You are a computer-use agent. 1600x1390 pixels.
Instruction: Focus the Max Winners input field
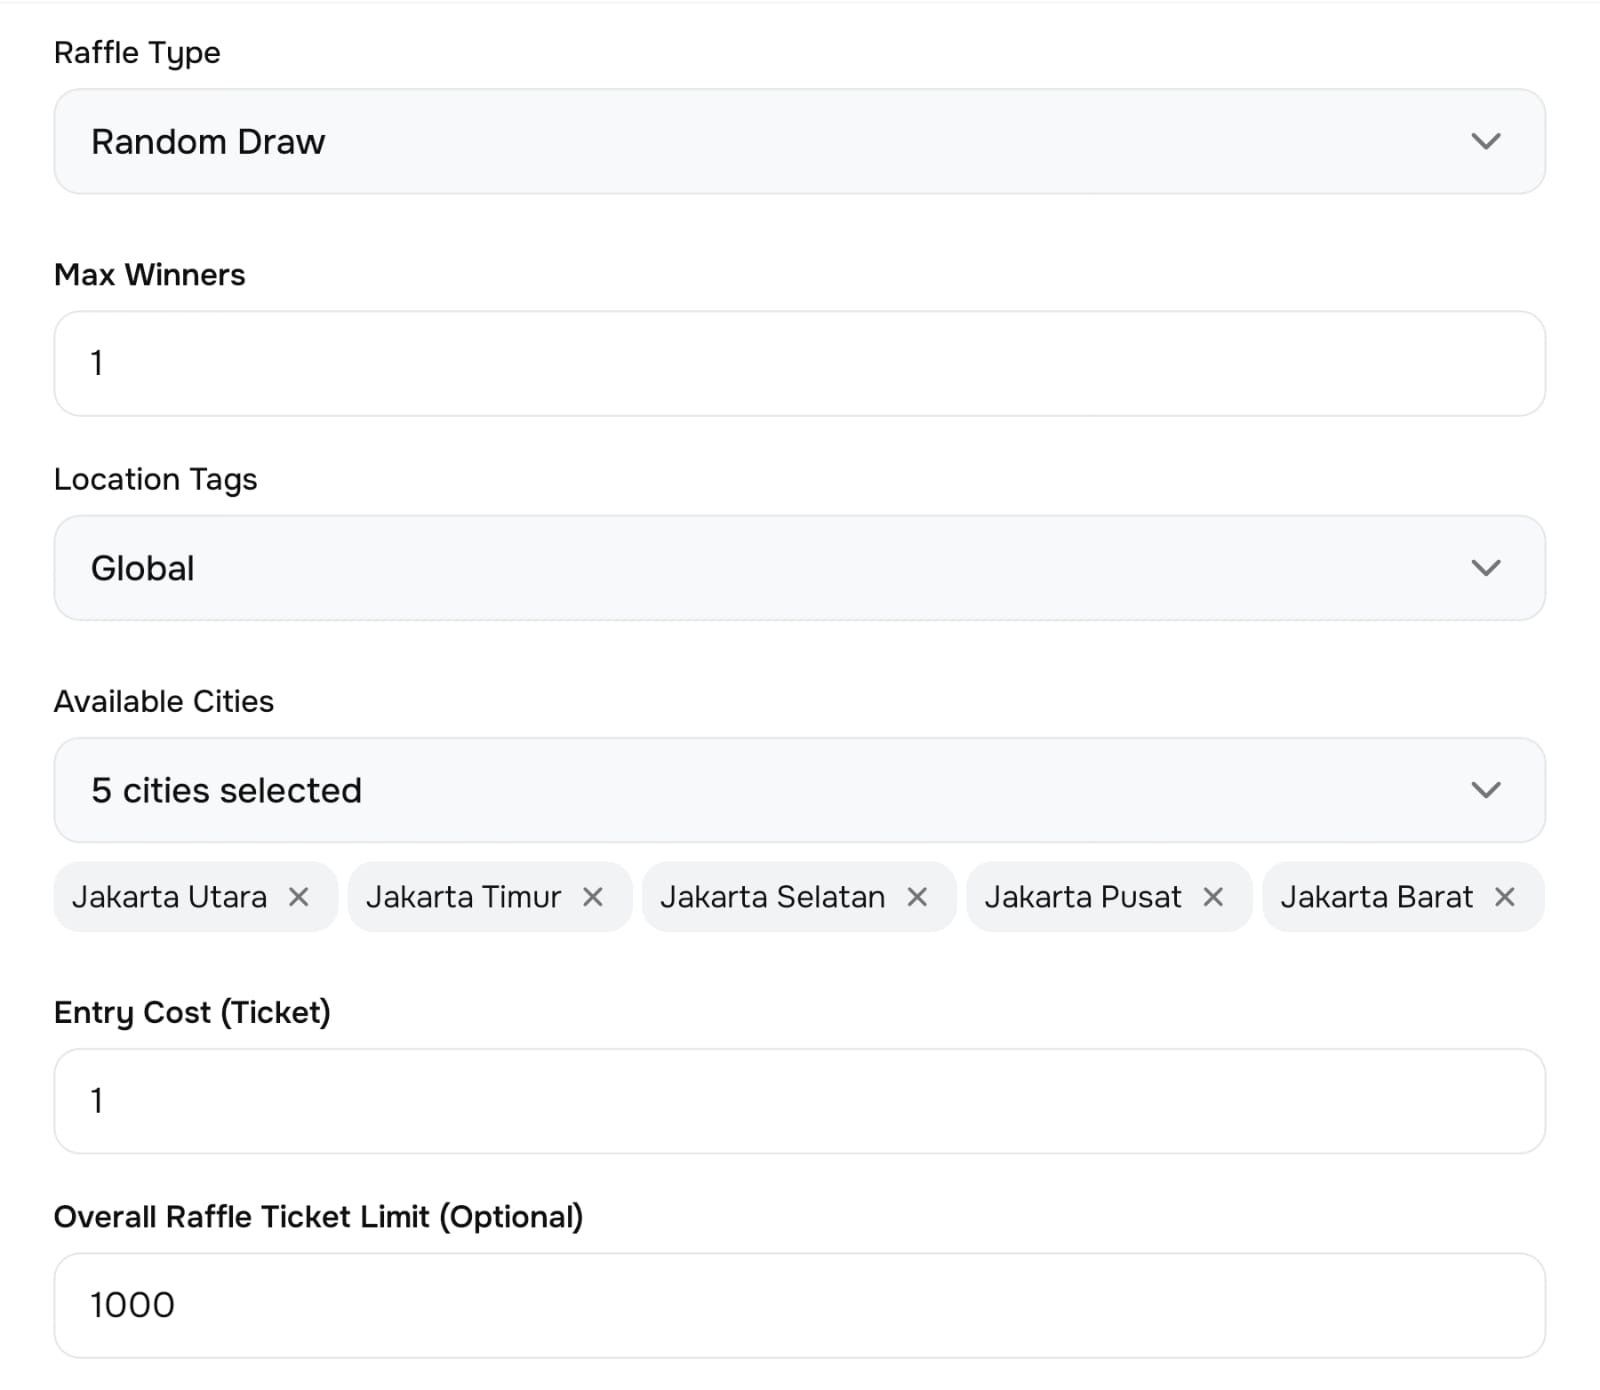click(x=800, y=363)
